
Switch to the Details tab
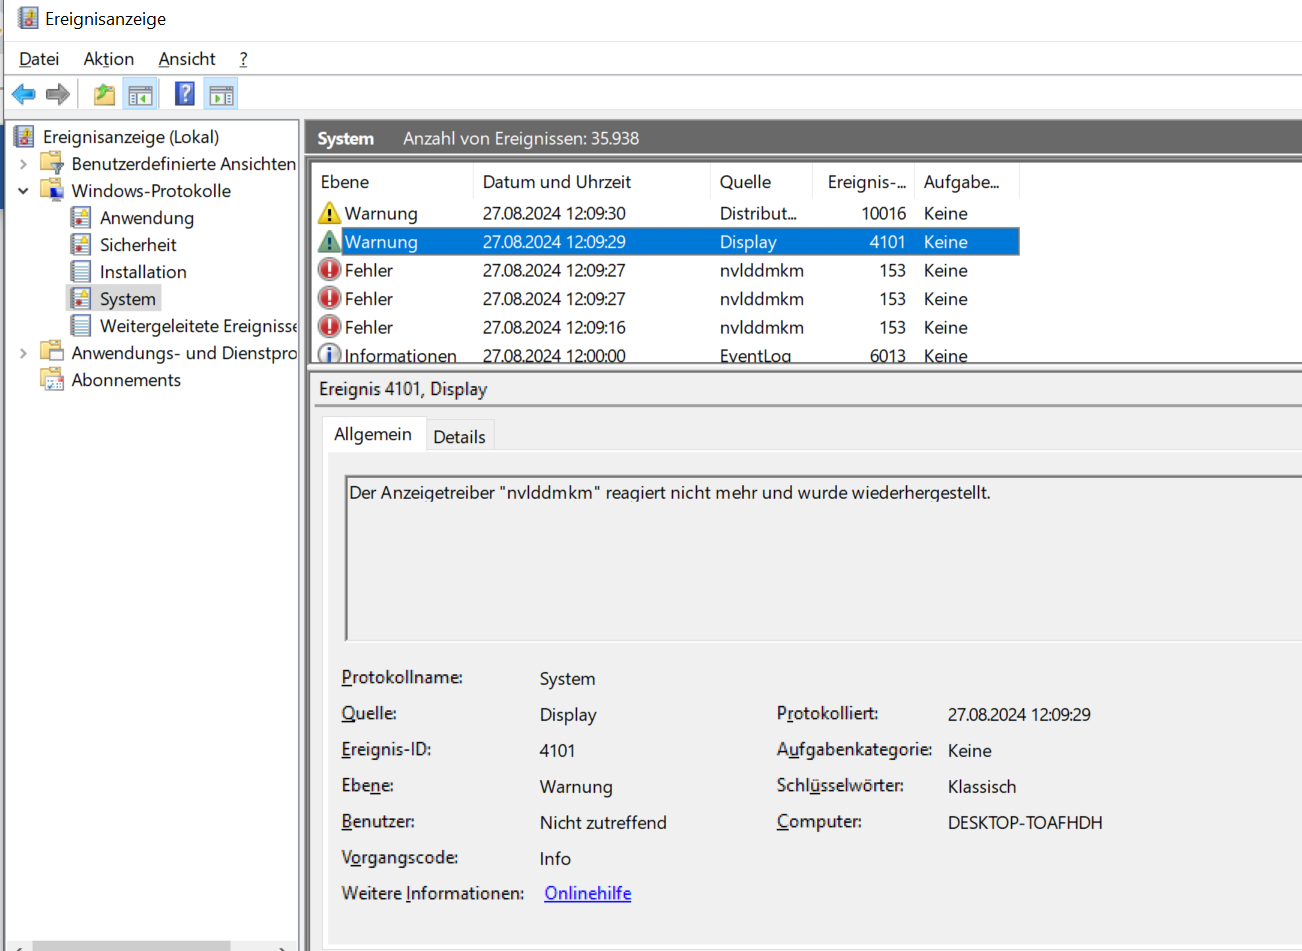459,436
